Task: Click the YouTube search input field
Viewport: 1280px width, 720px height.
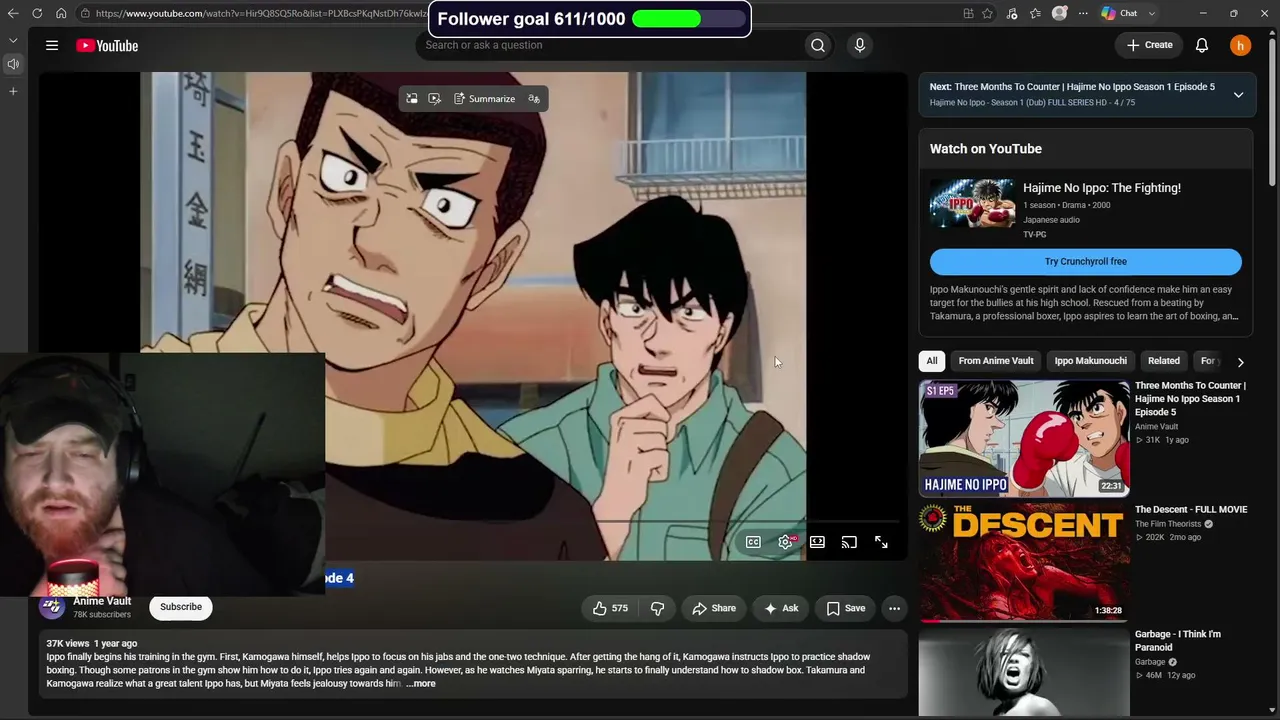Action: (x=610, y=45)
